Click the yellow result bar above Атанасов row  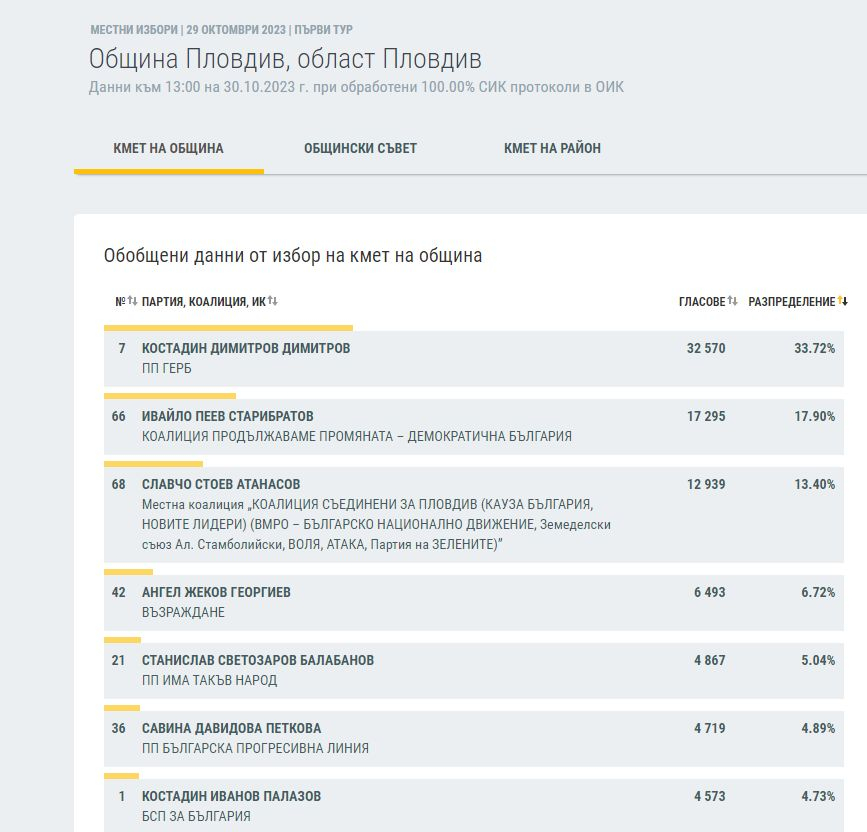153,464
